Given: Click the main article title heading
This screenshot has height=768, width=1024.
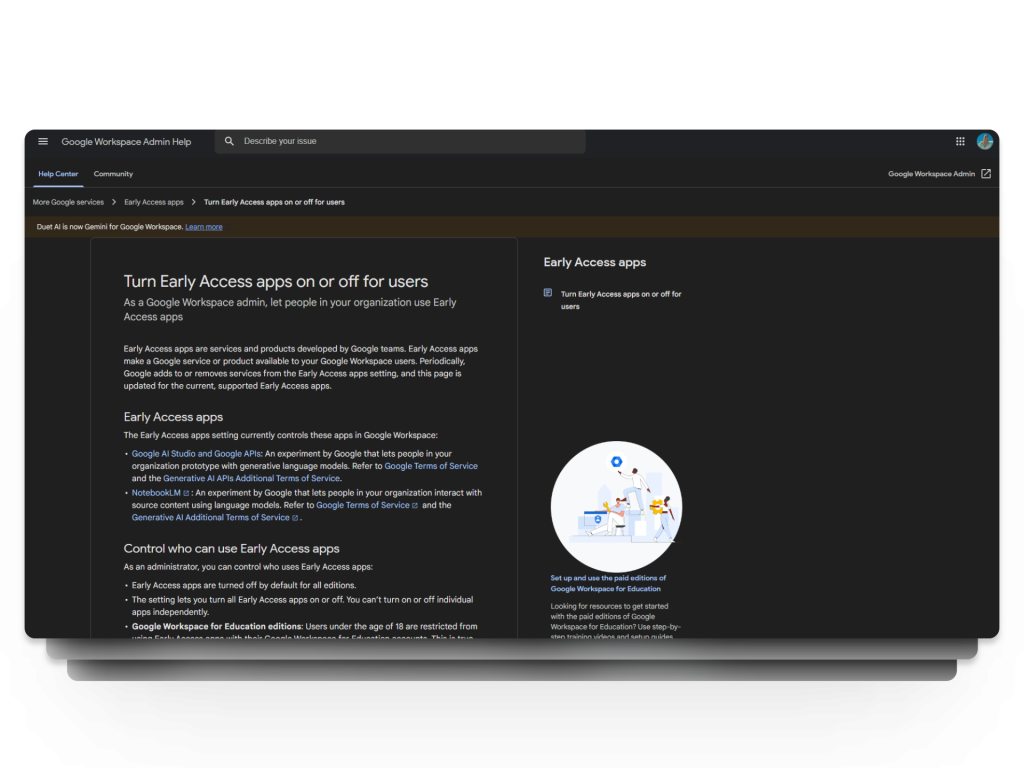Looking at the screenshot, I should tap(276, 281).
